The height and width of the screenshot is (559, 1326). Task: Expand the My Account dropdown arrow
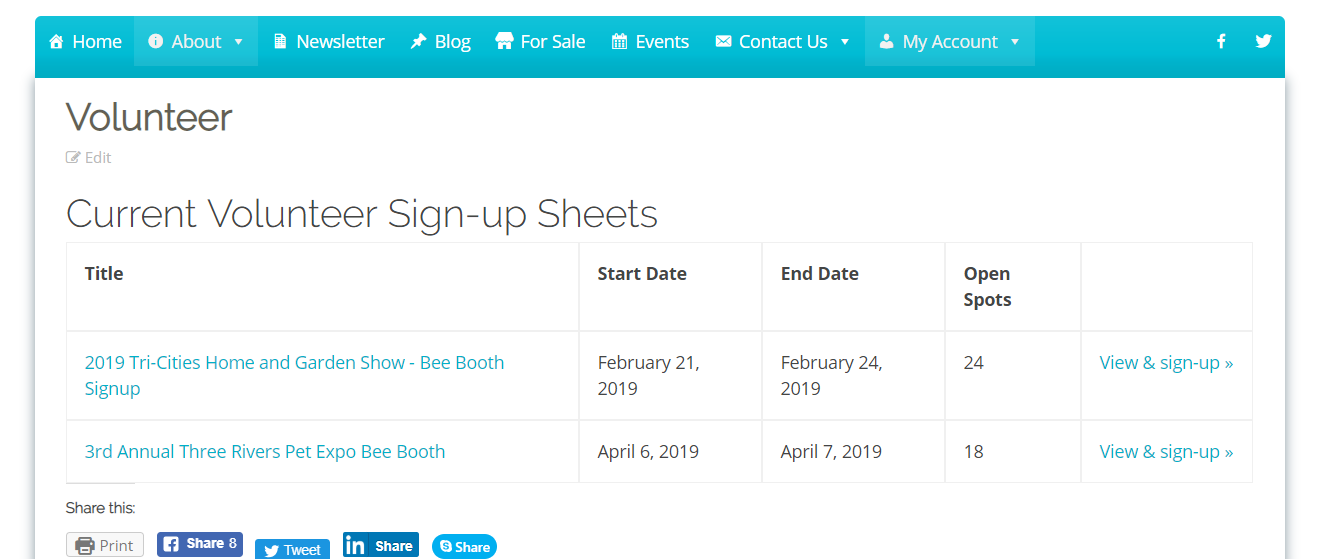click(x=1015, y=42)
